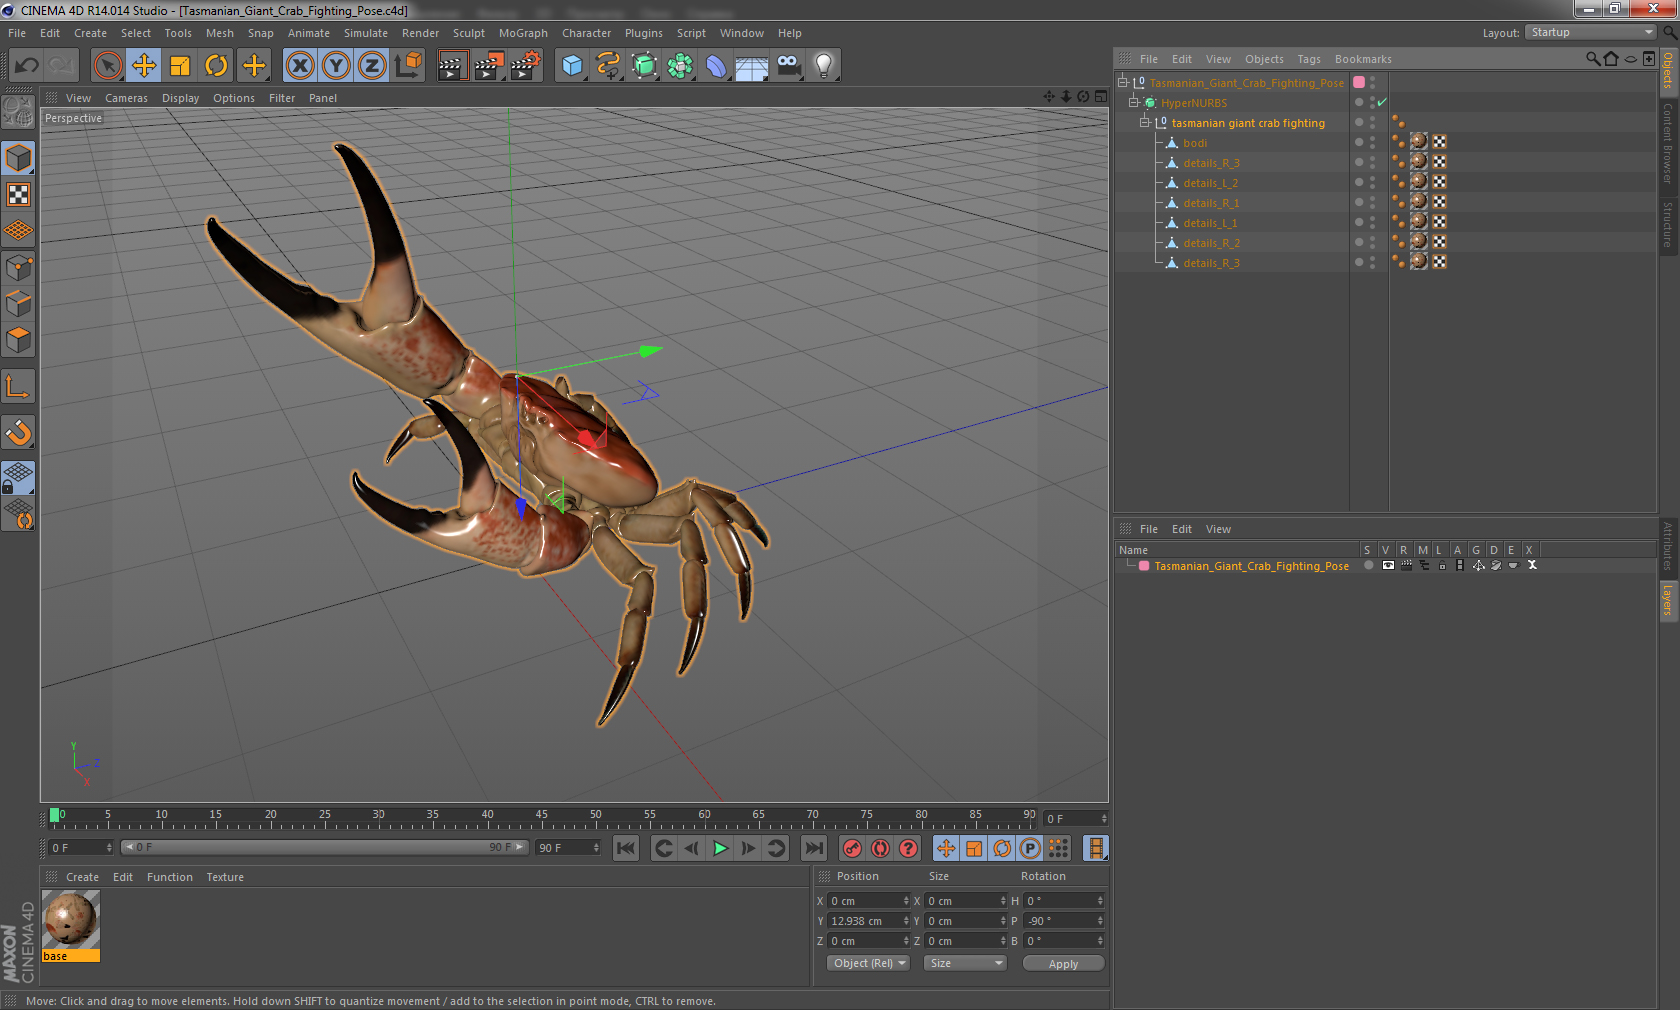The width and height of the screenshot is (1680, 1010).
Task: Click the pink layer color swatch of Tasmanian_Giant_Crab_Fighting_Pose
Action: pyautogui.click(x=1359, y=82)
